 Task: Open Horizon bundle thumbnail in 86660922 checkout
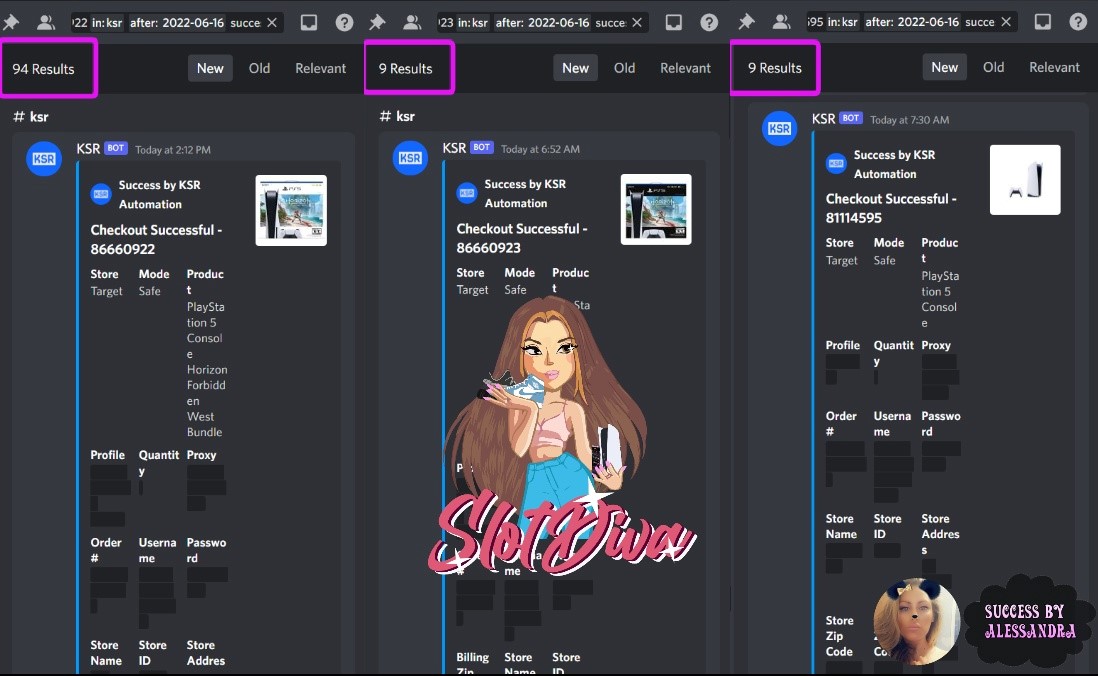click(x=291, y=210)
